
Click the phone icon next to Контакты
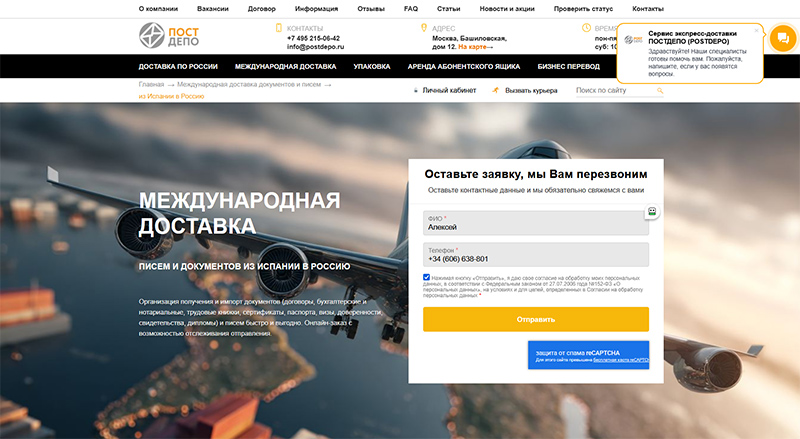point(278,28)
